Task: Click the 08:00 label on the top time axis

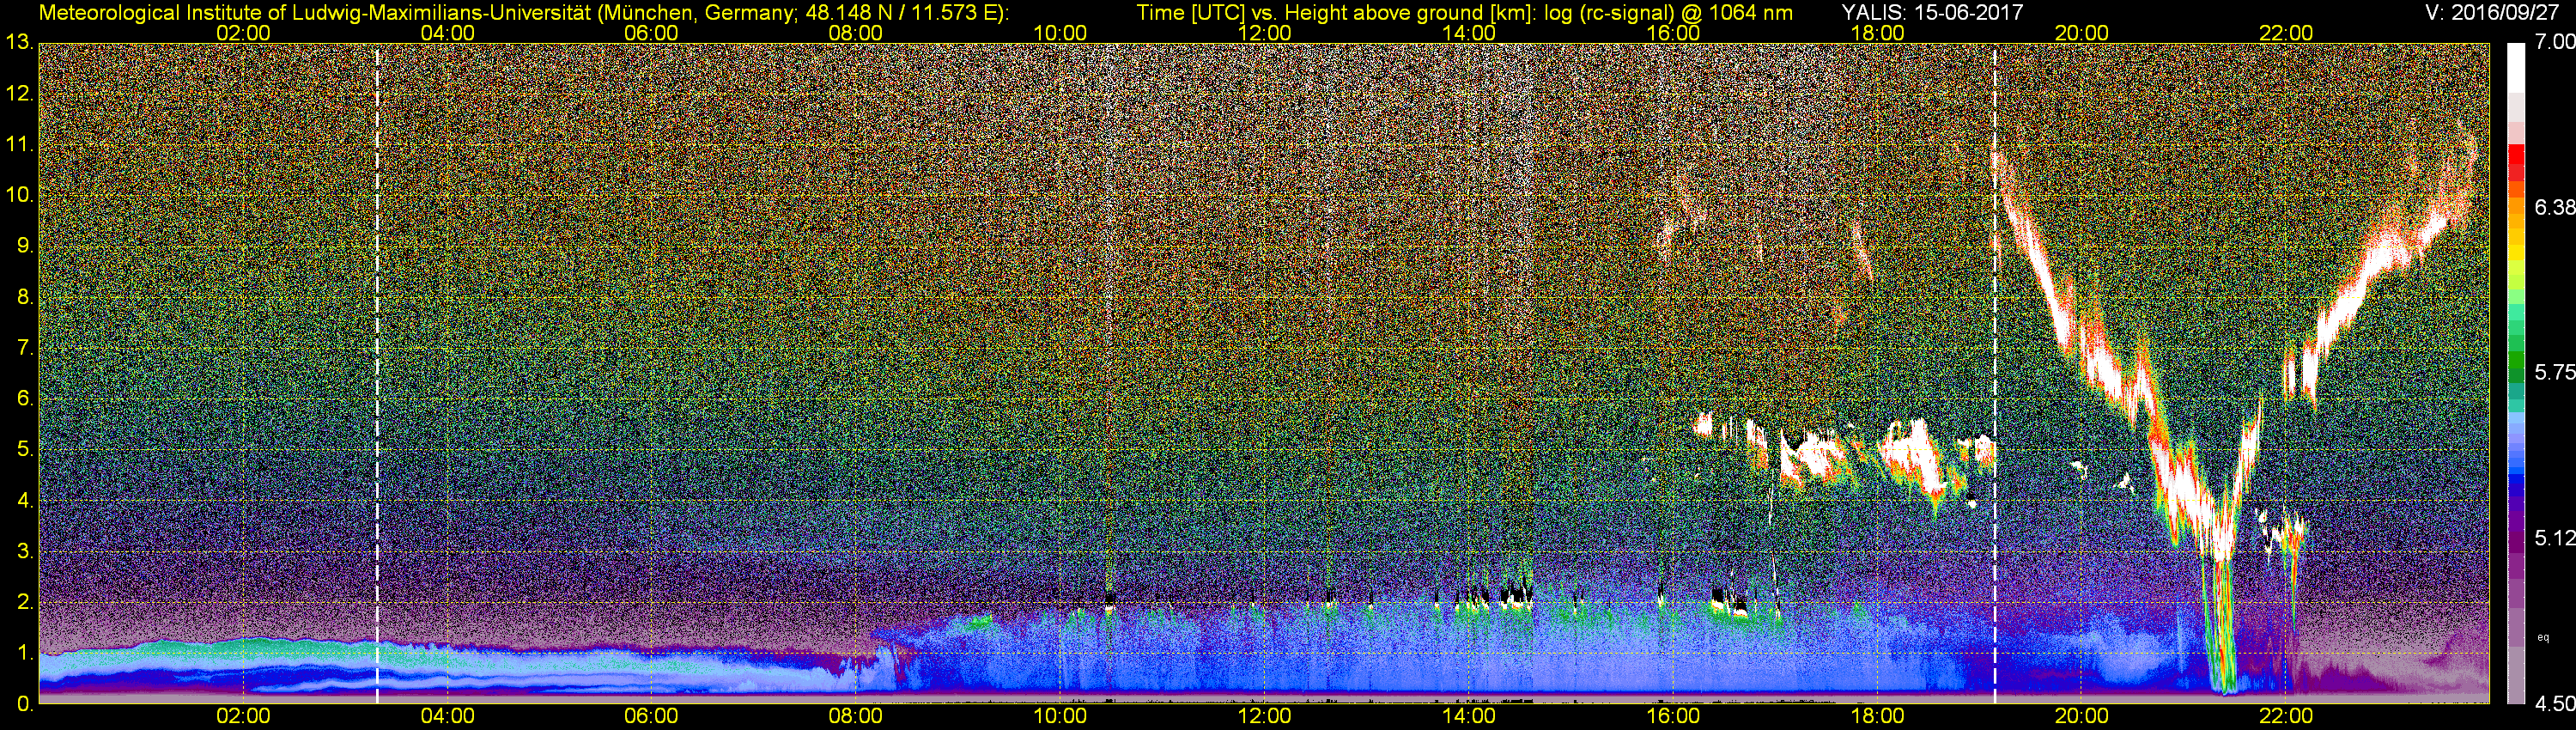Action: click(856, 33)
